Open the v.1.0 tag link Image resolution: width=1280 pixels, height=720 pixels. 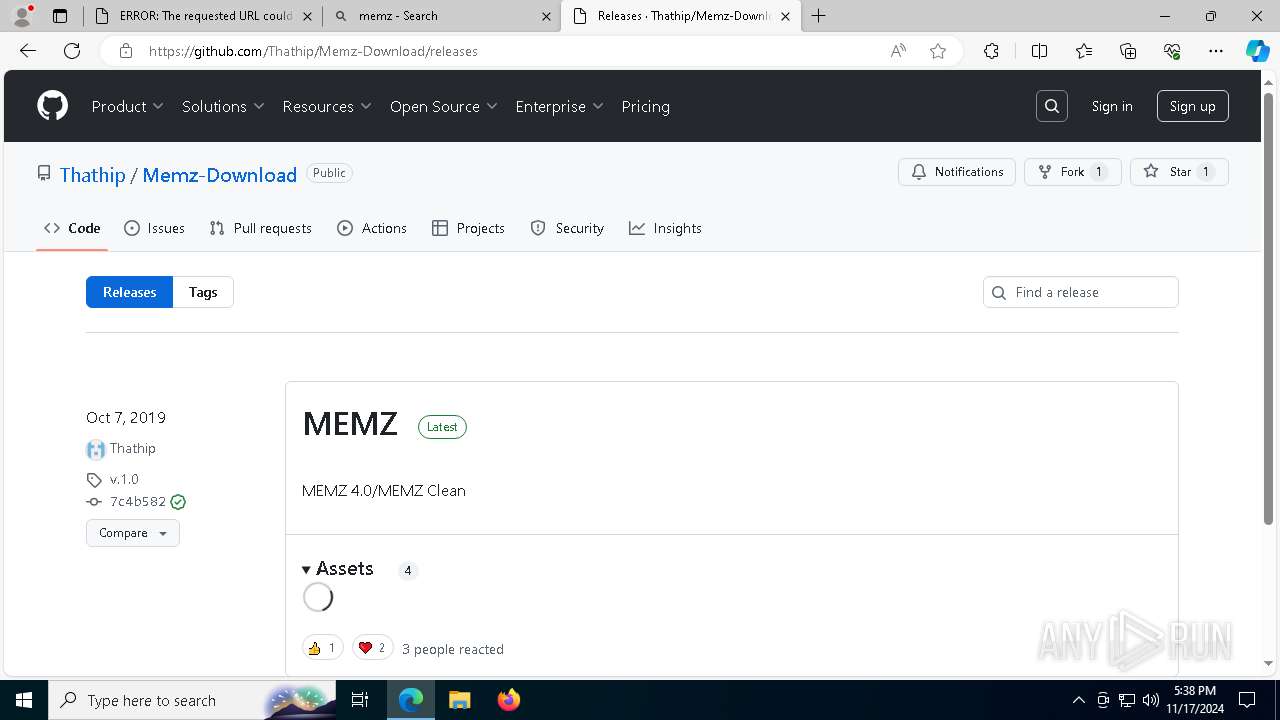click(124, 479)
